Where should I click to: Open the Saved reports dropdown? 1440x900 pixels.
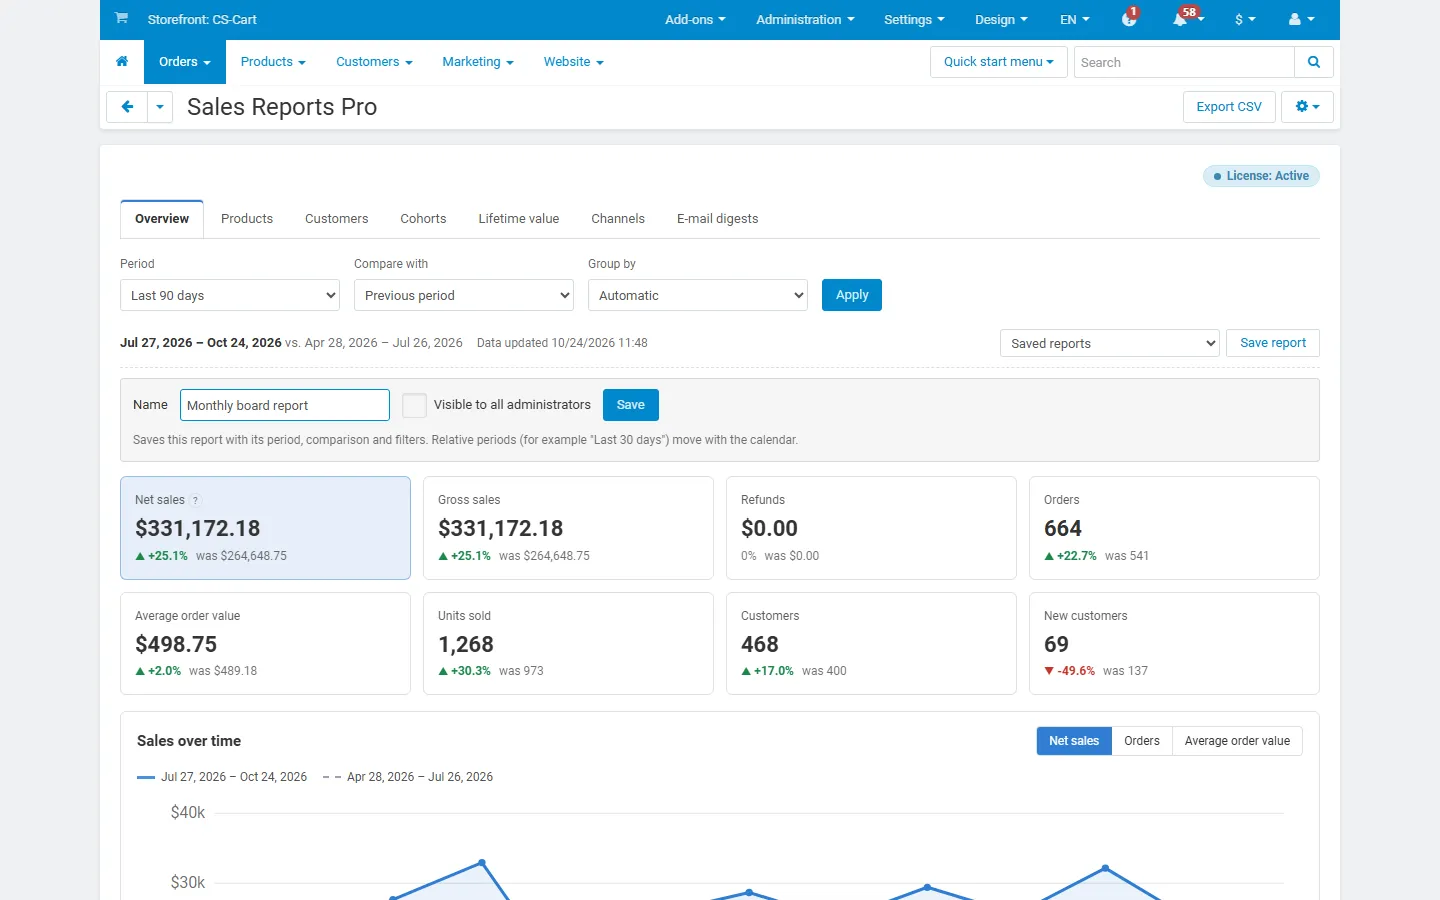coord(1110,343)
